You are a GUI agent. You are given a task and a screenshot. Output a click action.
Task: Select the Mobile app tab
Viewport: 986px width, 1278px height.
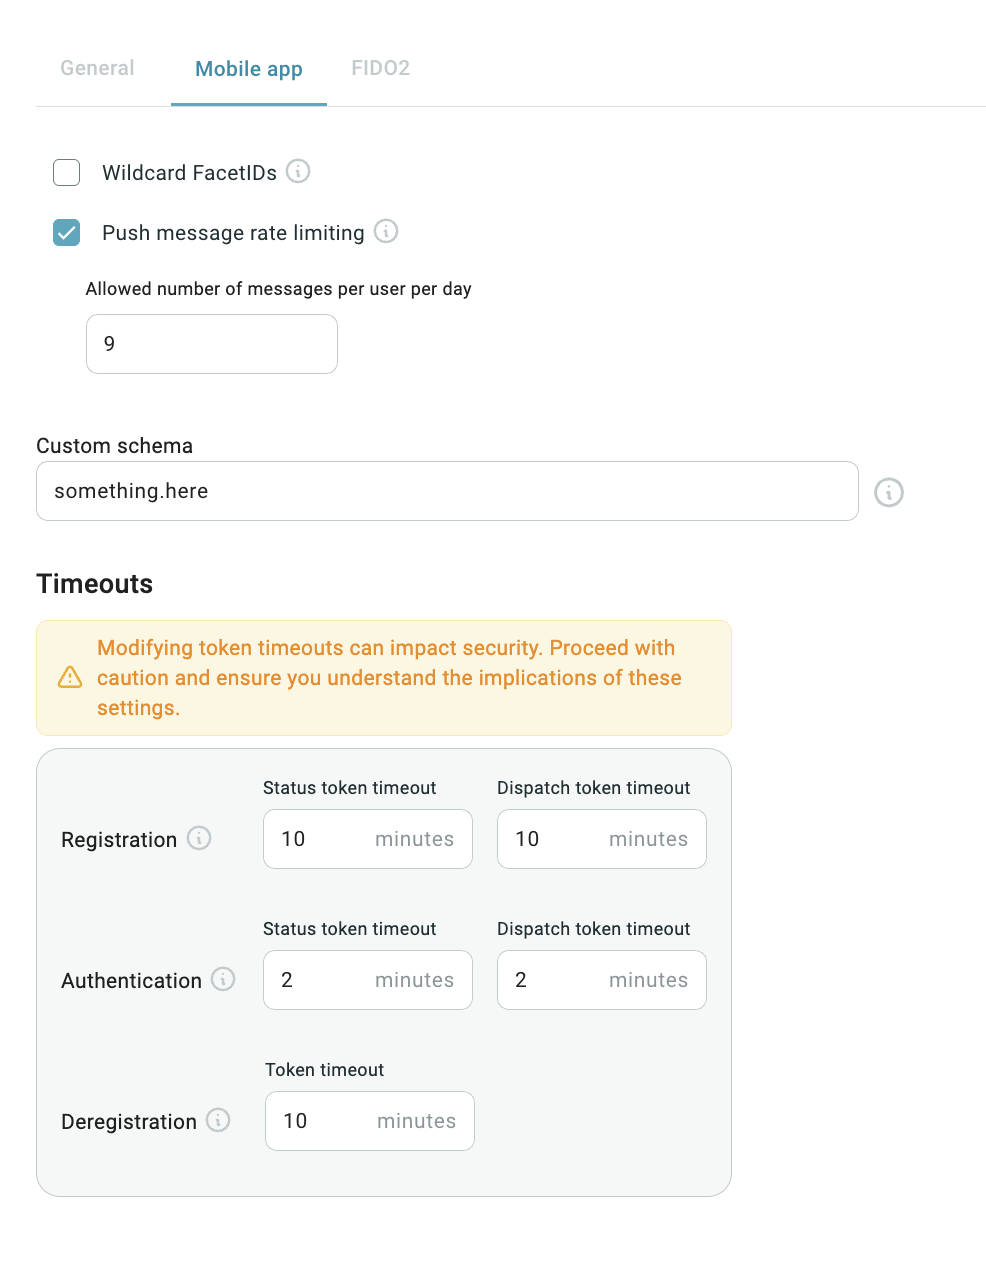tap(249, 69)
